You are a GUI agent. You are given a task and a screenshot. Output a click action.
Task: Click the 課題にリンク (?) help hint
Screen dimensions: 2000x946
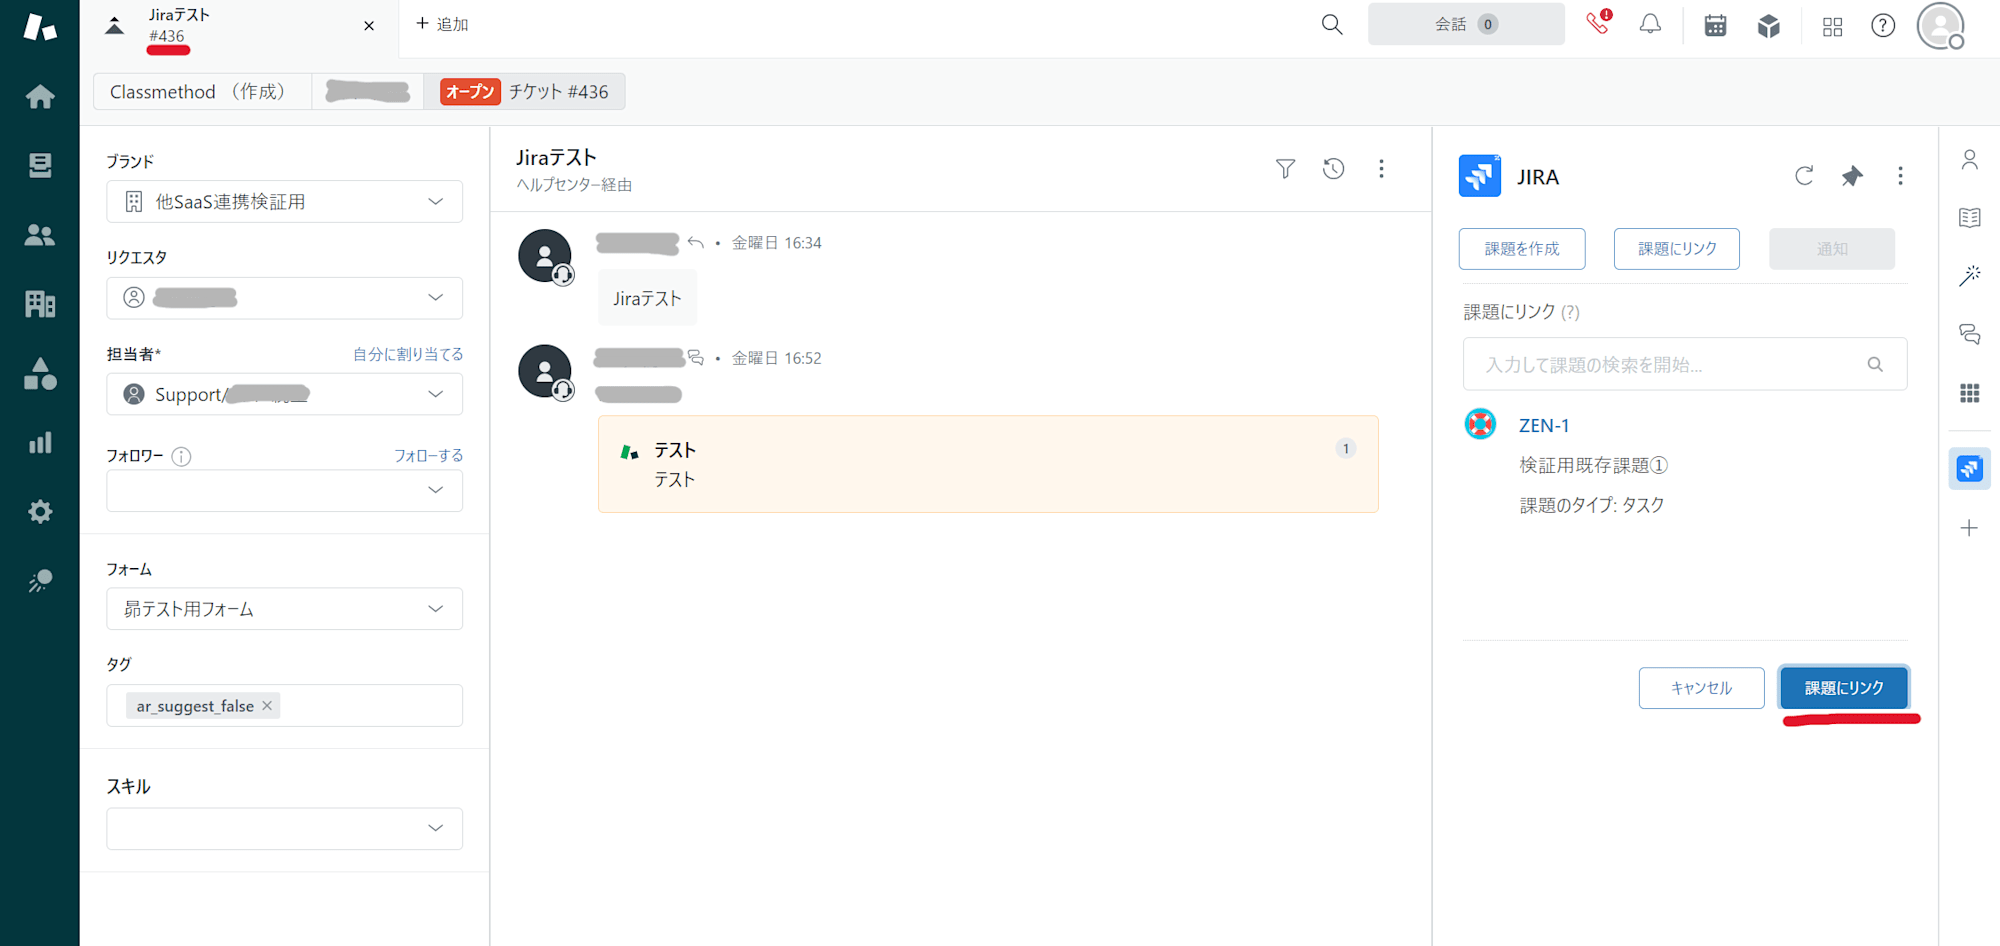1570,312
